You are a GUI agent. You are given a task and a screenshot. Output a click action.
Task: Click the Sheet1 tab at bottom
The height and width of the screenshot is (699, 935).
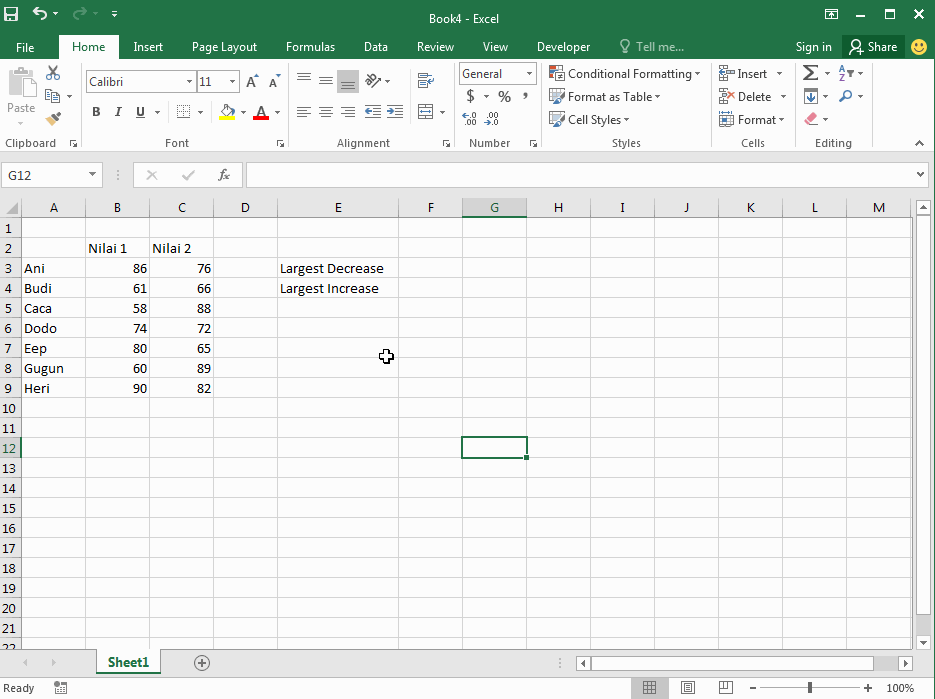128,662
